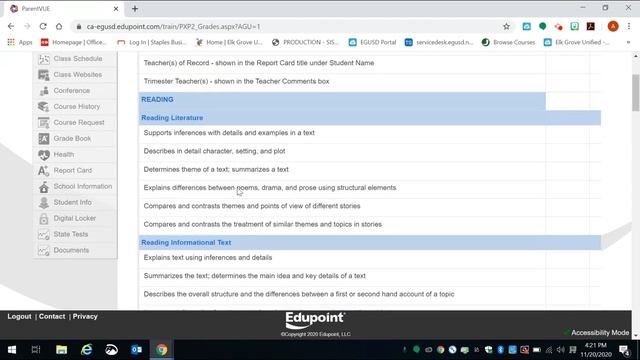640x360 pixels.
Task: Open Student Info person icon
Action: point(44,202)
